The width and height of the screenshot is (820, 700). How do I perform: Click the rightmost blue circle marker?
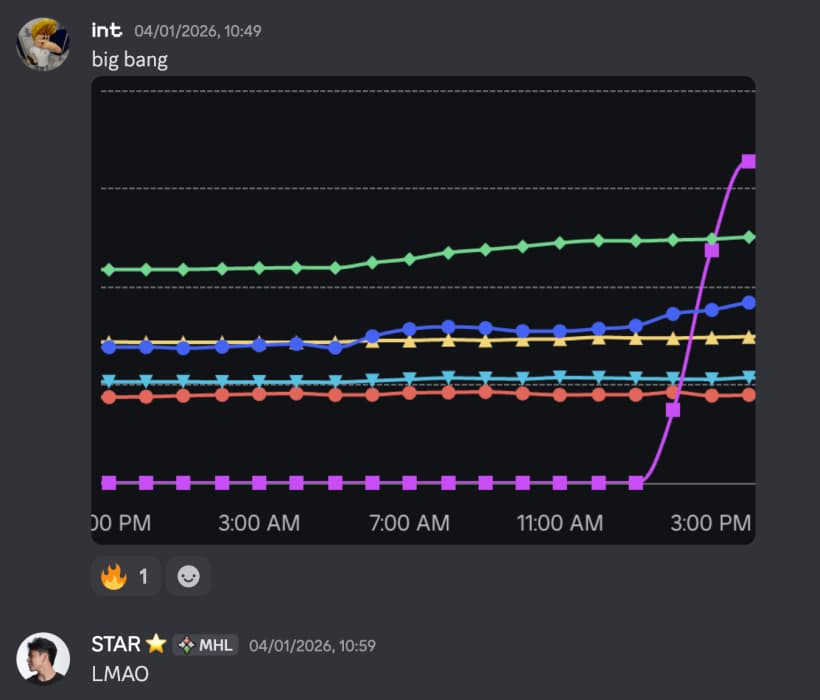tap(748, 302)
